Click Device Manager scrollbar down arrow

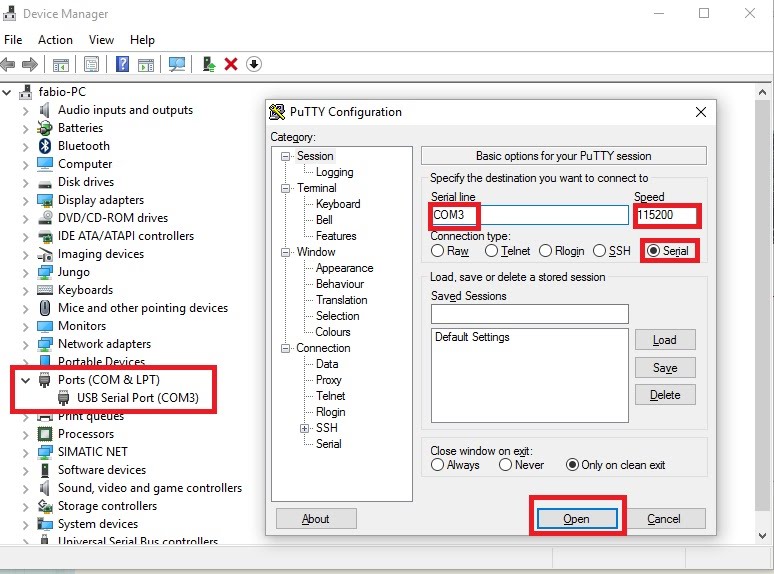[762, 536]
